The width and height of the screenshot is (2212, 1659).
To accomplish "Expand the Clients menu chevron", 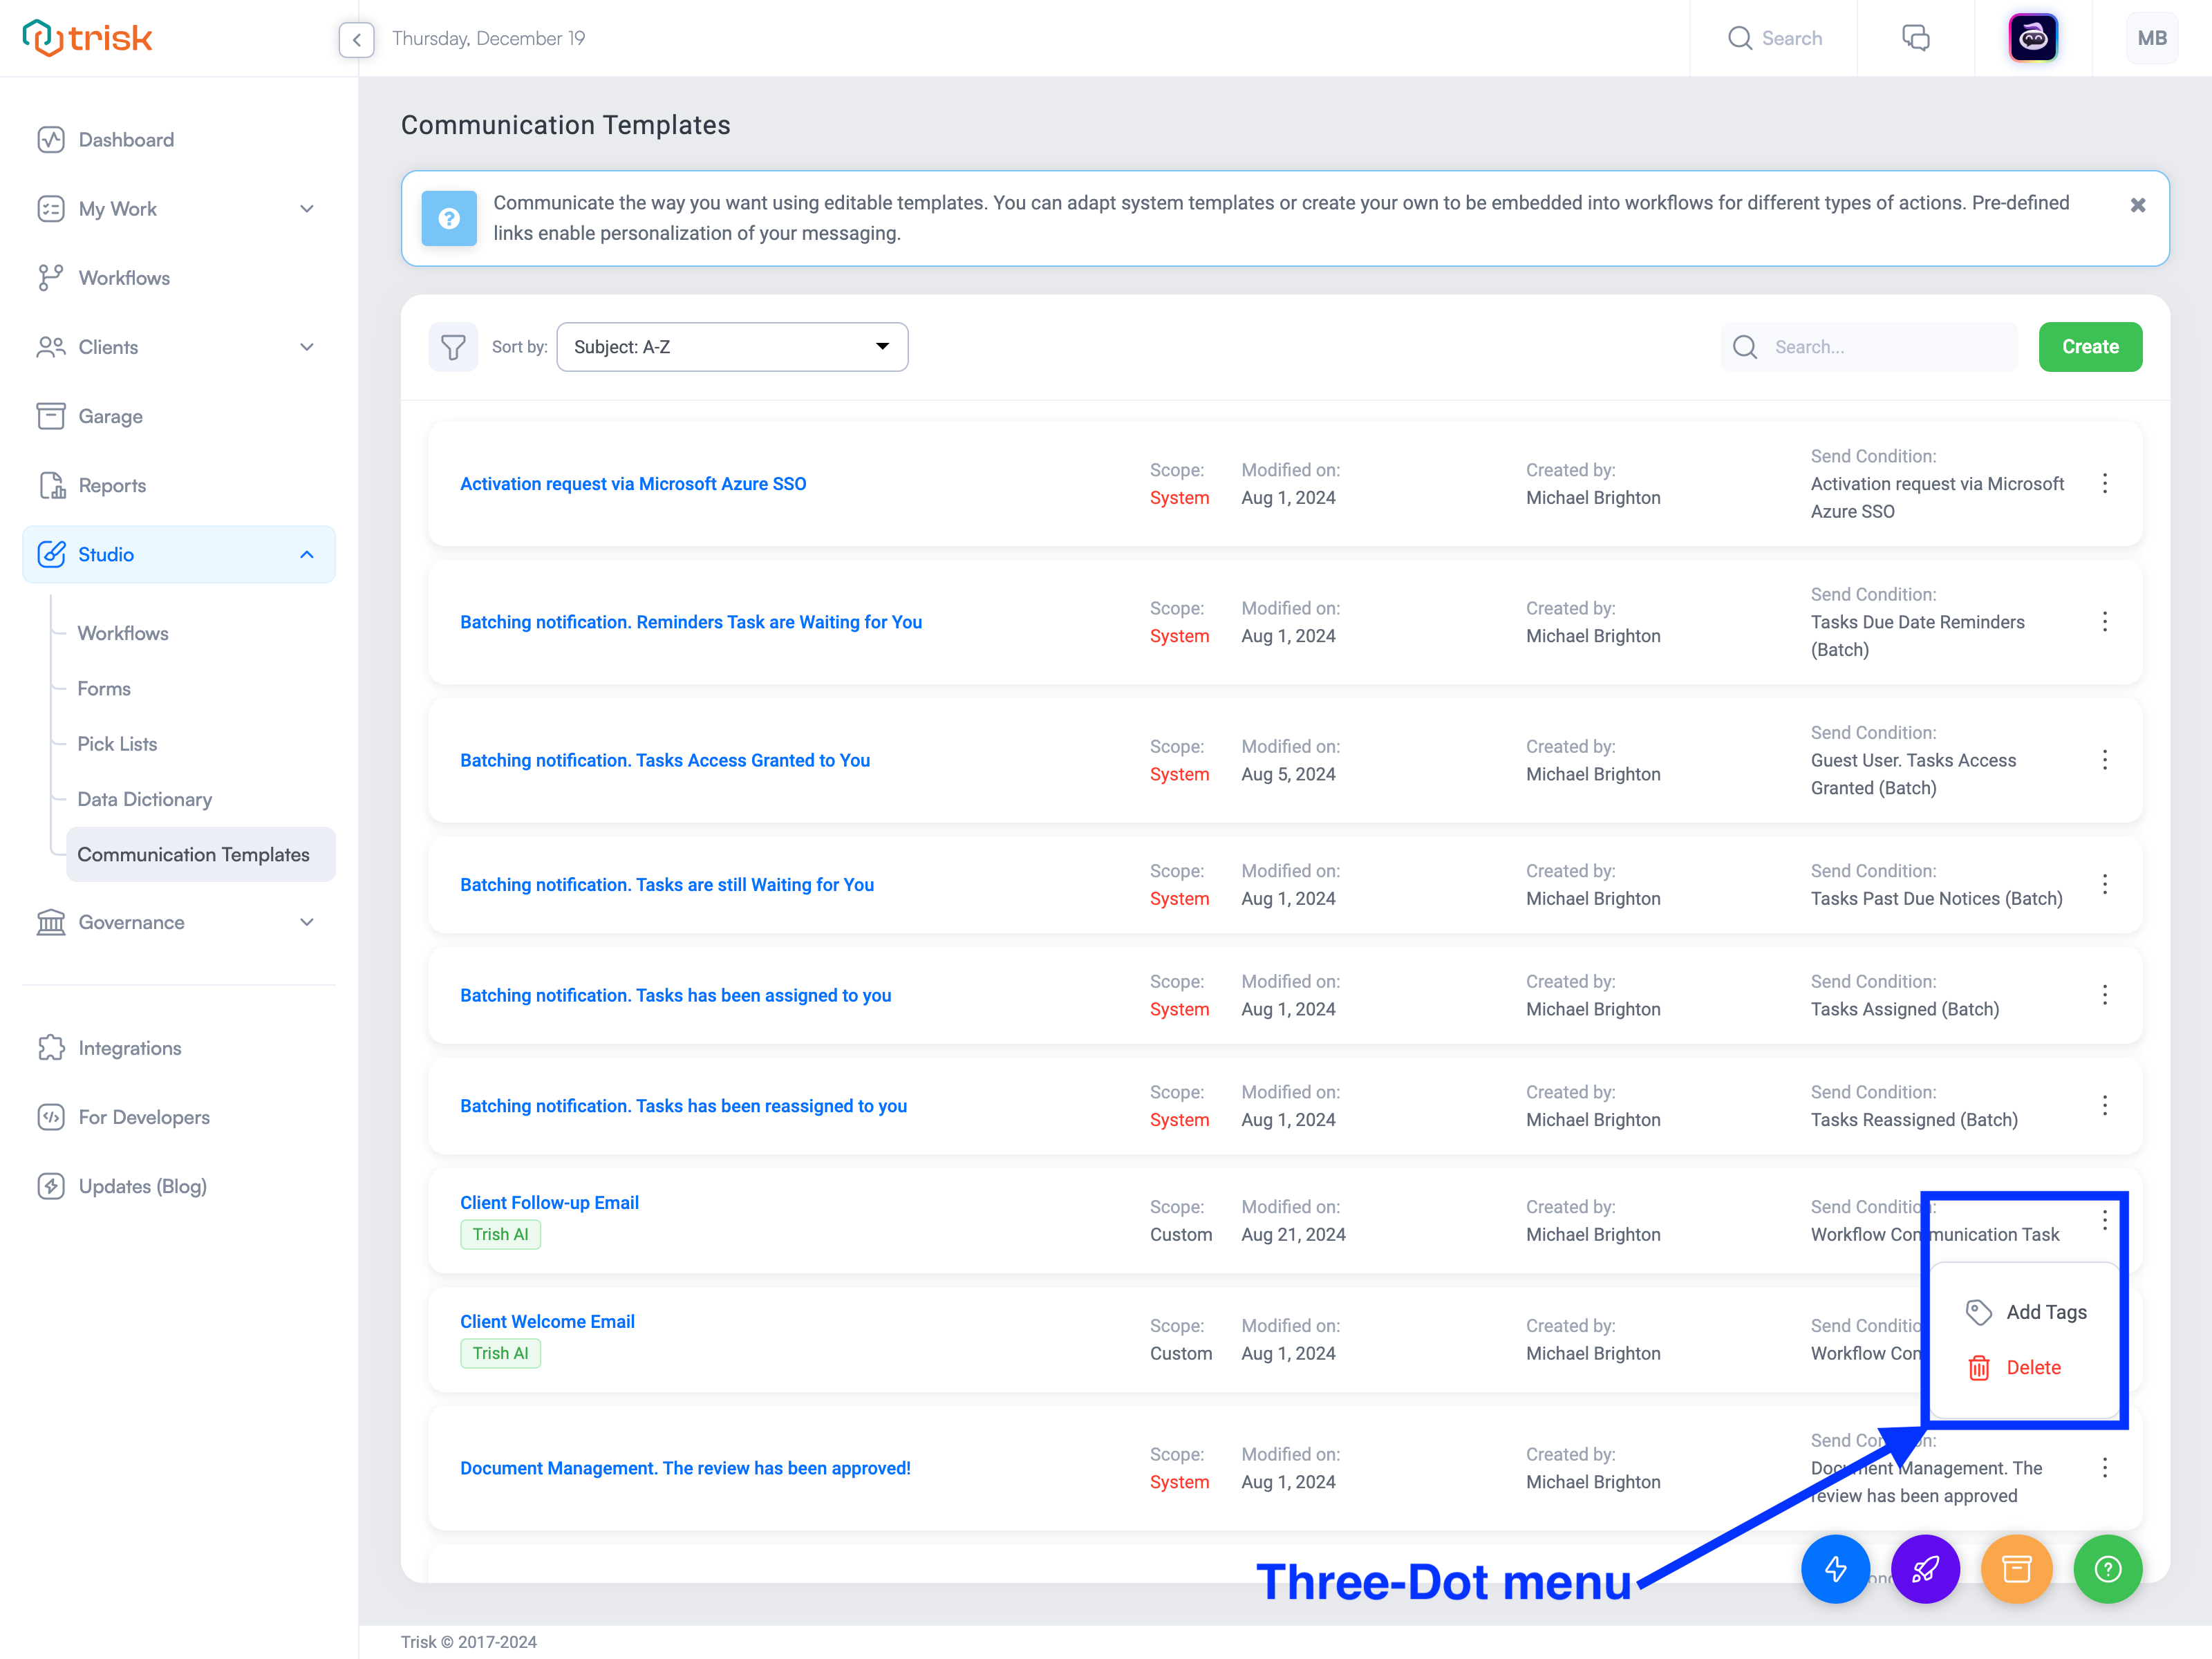I will point(307,347).
